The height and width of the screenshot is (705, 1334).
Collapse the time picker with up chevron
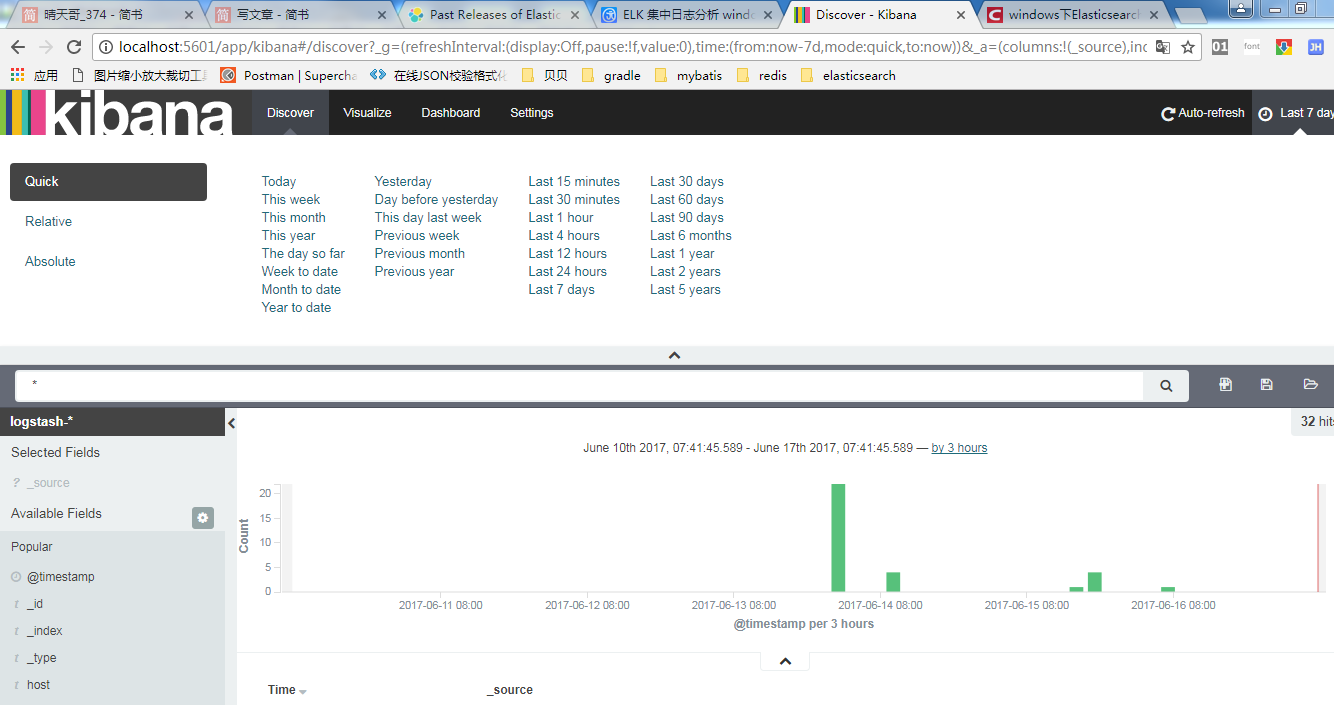click(674, 355)
